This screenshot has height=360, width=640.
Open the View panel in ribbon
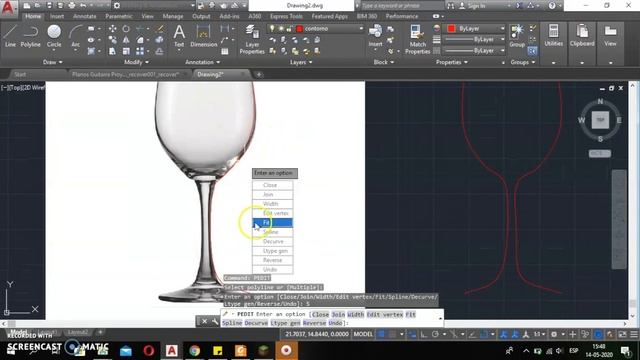point(610,36)
